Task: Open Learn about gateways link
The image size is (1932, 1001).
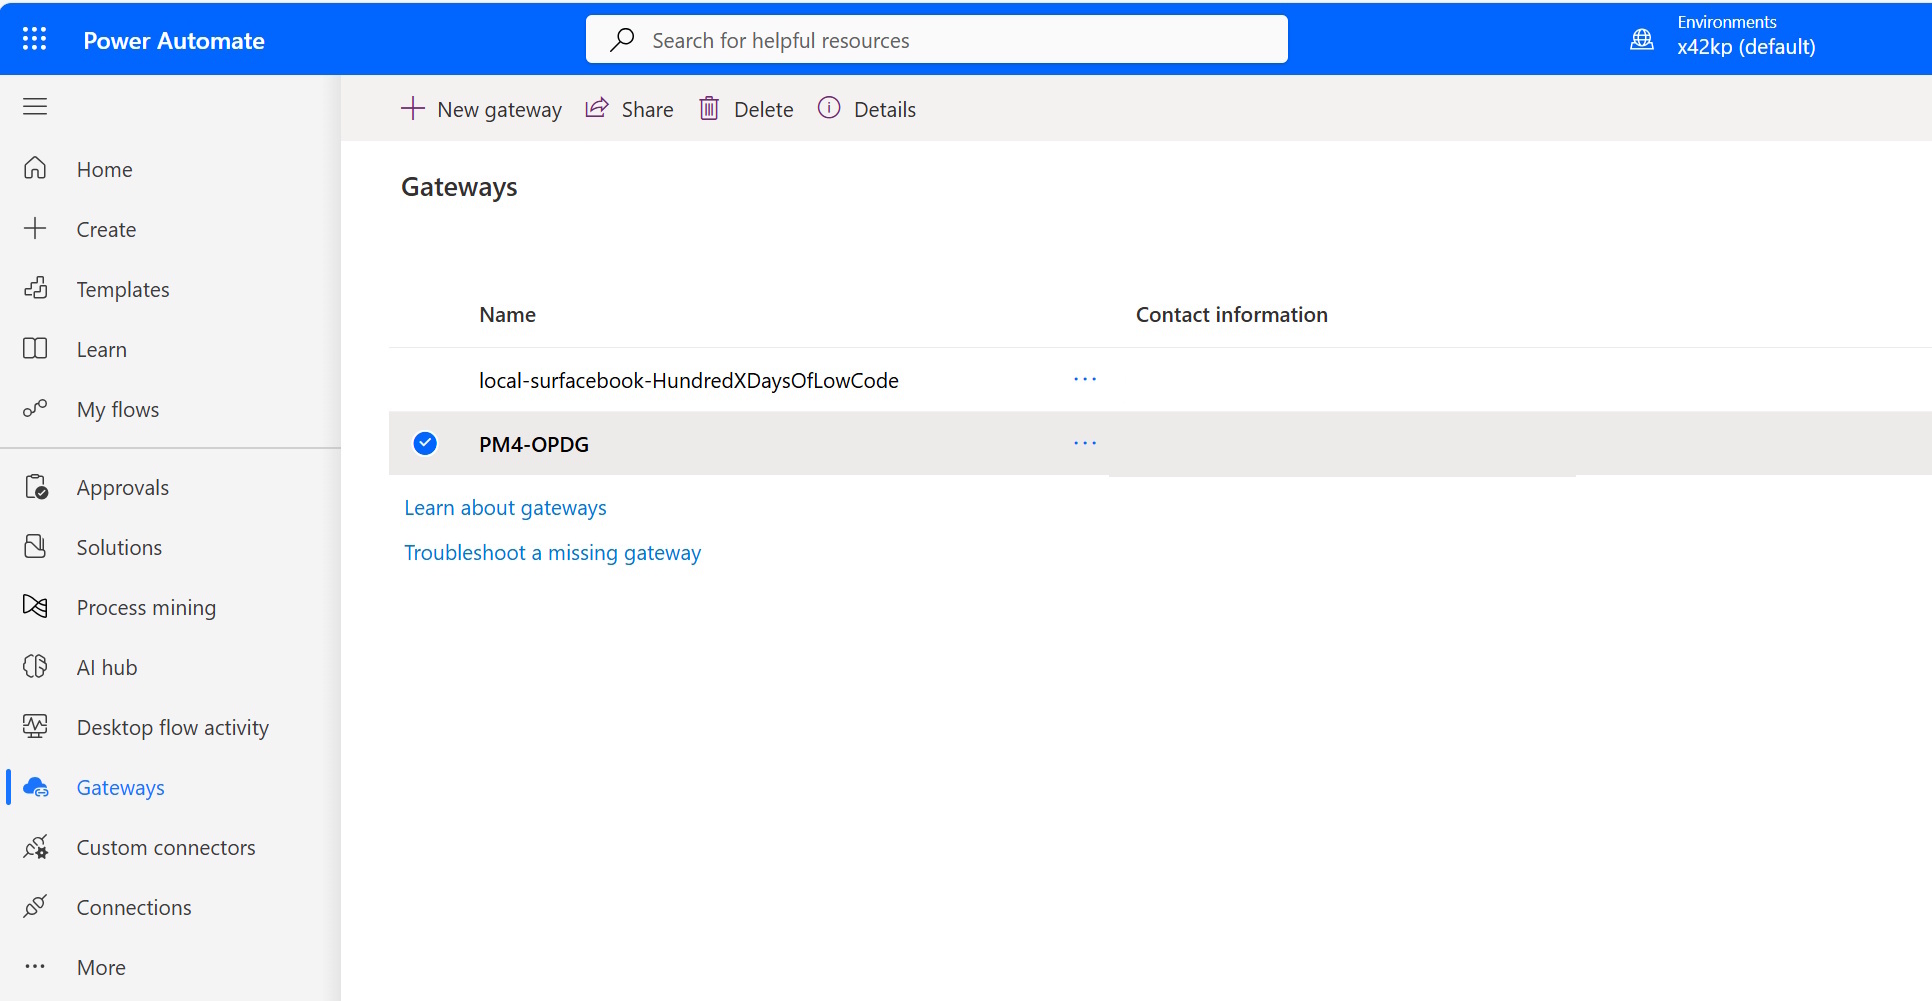Action: tap(505, 508)
